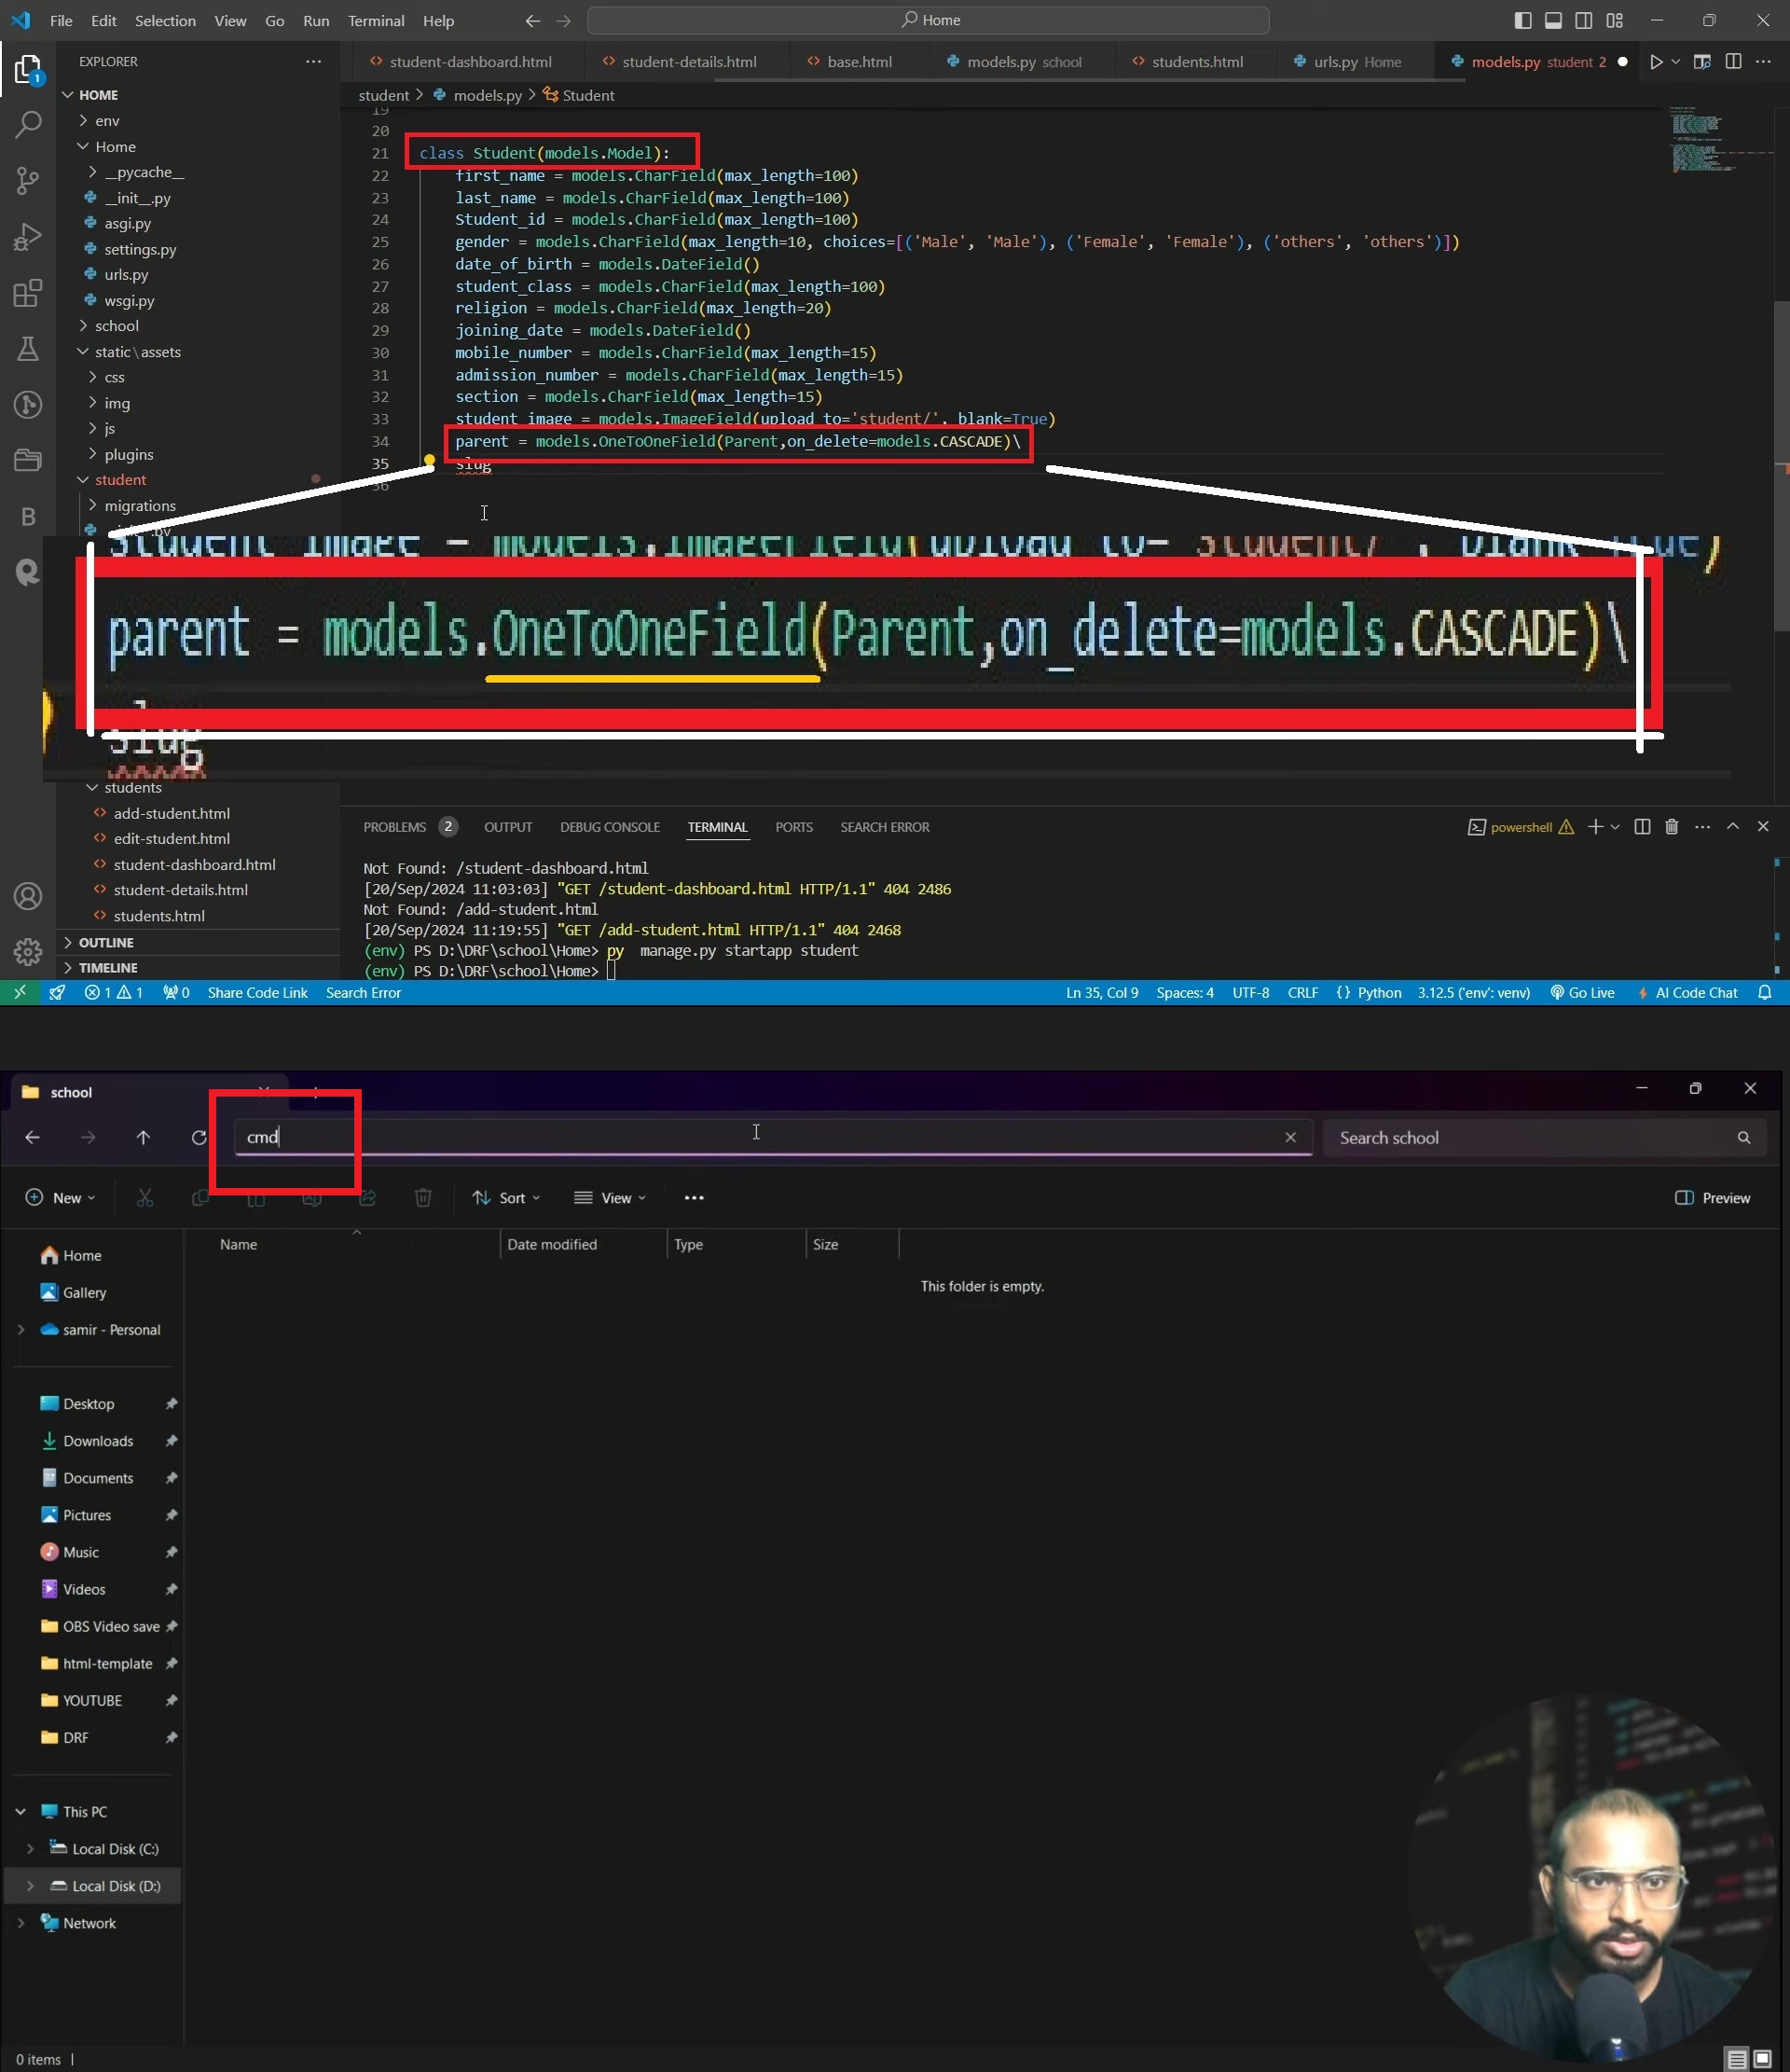Open the Explorer view in activity bar
Viewport: 1790px width, 2072px height.
tap(28, 69)
